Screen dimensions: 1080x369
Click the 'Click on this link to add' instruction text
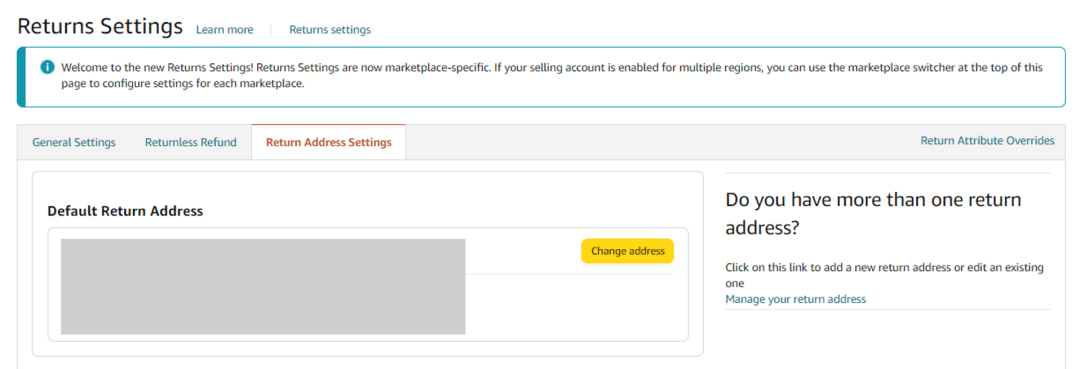coord(884,275)
